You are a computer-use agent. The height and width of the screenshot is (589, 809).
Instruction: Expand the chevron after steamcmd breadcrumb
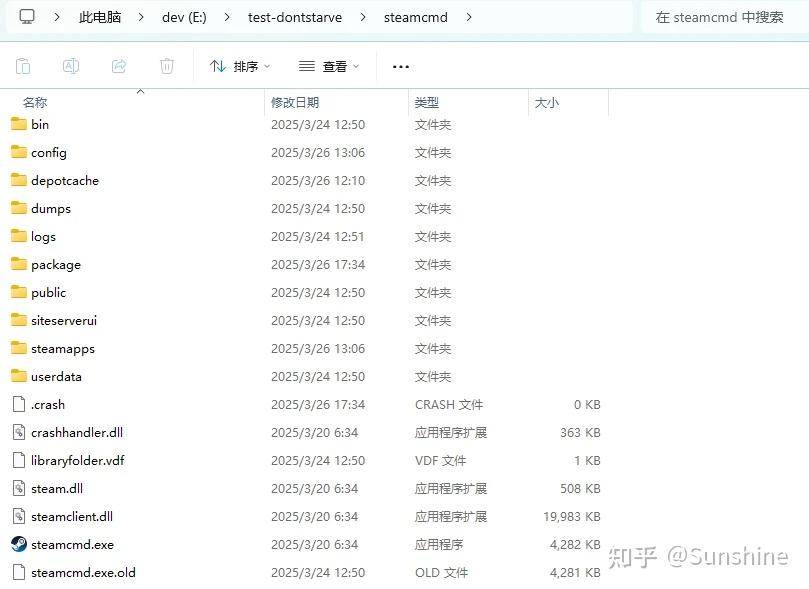468,17
